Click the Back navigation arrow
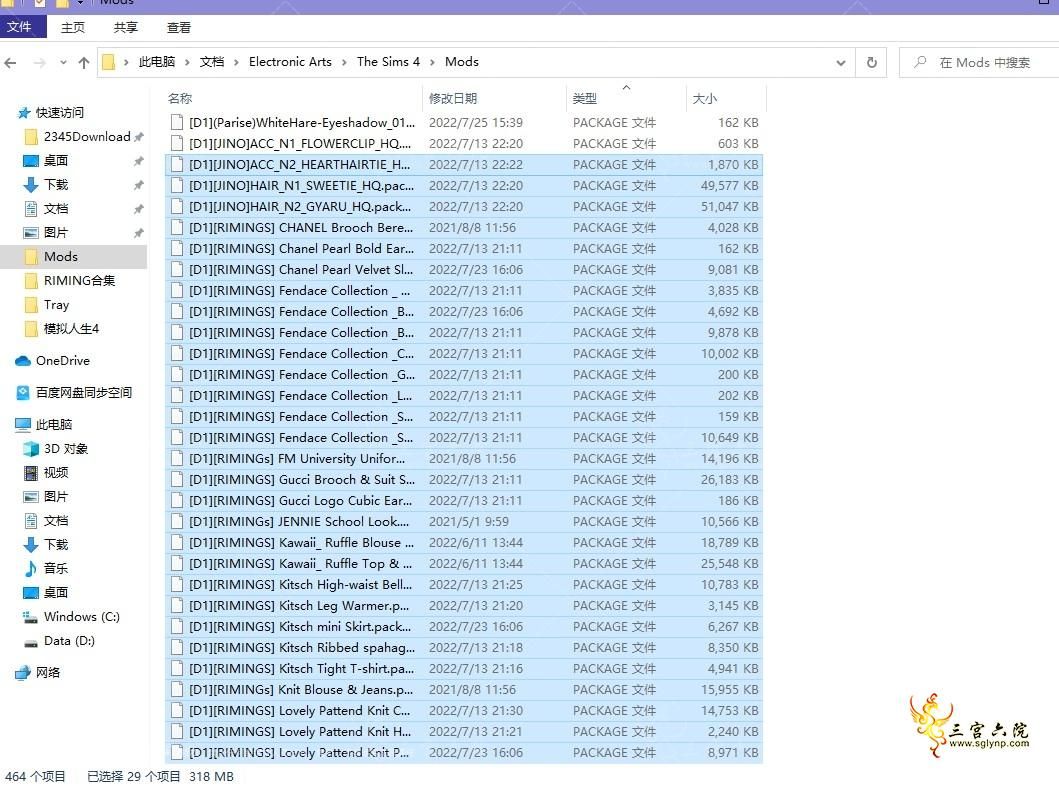The width and height of the screenshot is (1059, 788). tap(10, 63)
